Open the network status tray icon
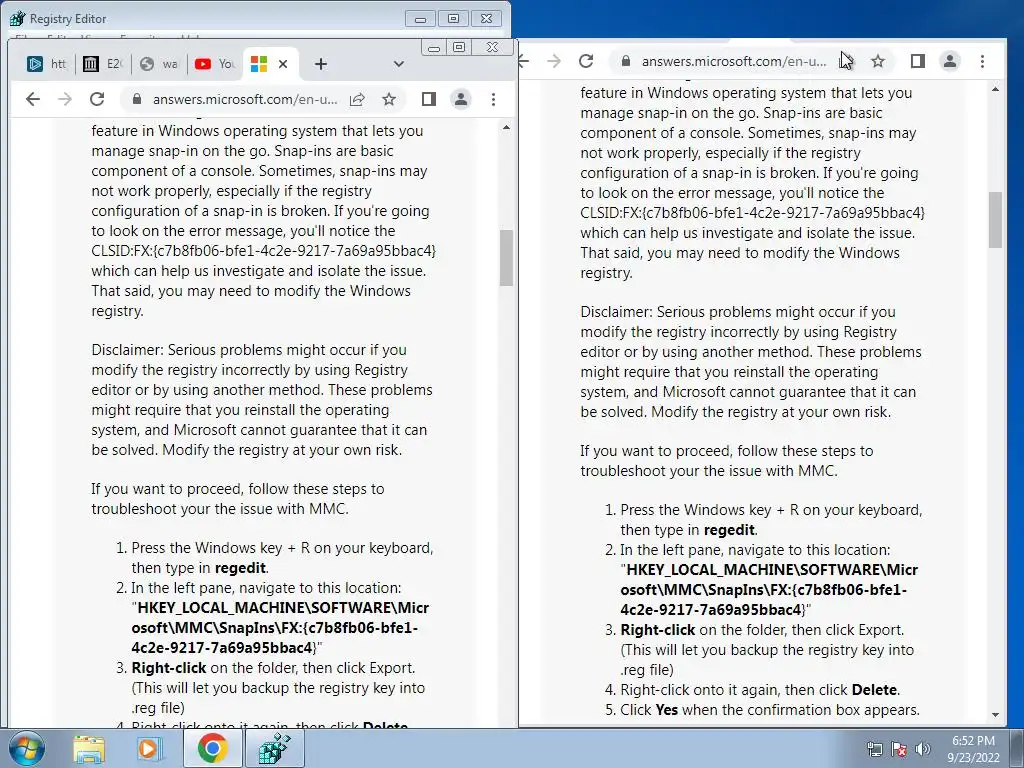Viewport: 1024px width, 768px height. pyautogui.click(x=874, y=749)
